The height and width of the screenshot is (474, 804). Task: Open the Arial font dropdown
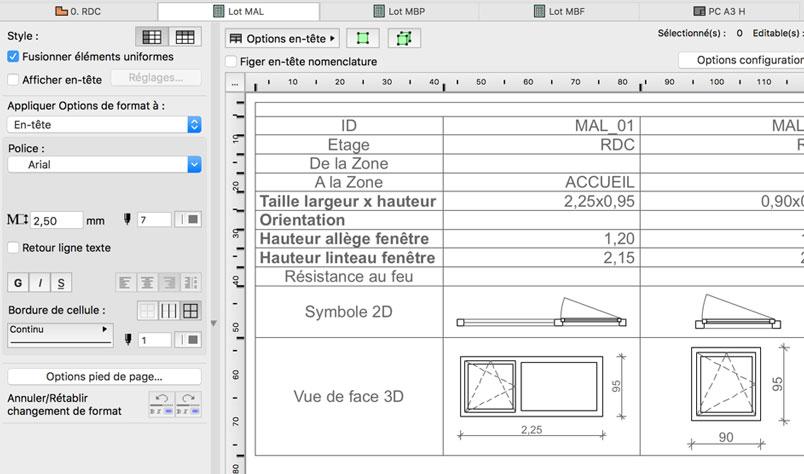pyautogui.click(x=104, y=165)
